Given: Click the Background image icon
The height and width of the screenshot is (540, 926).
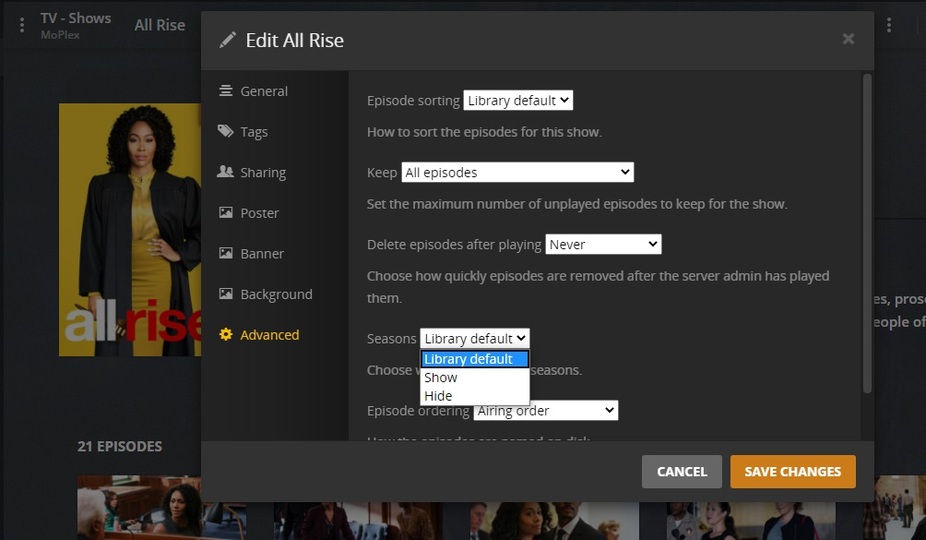Looking at the screenshot, I should 226,294.
